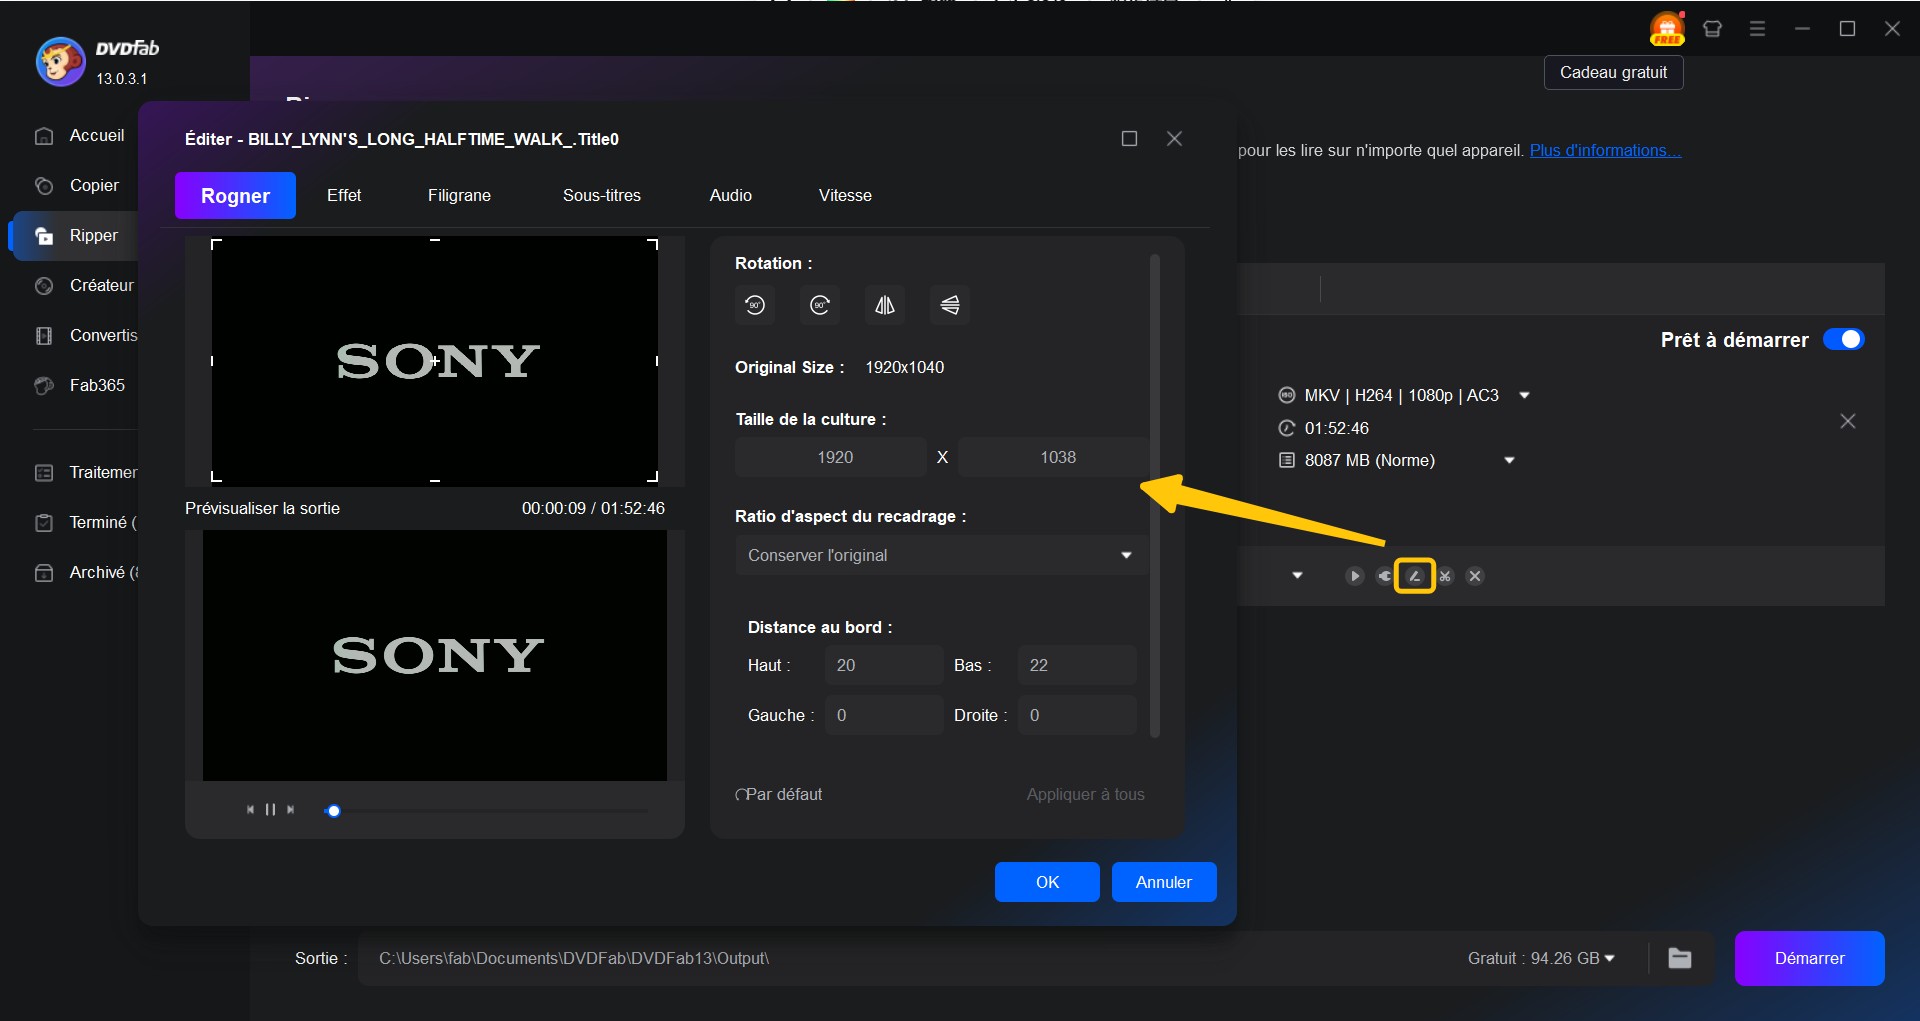
Task: Flip the video horizontally
Action: pos(885,305)
